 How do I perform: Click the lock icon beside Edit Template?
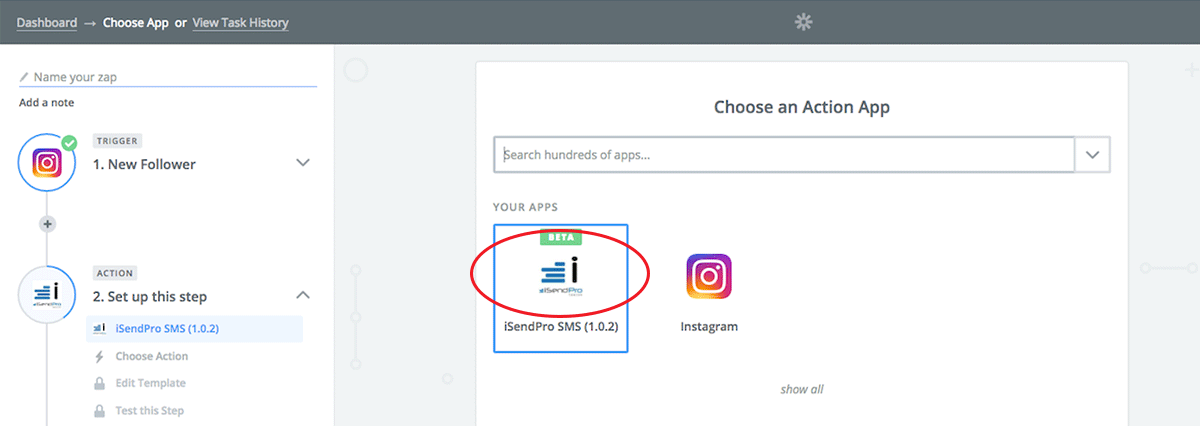(99, 383)
